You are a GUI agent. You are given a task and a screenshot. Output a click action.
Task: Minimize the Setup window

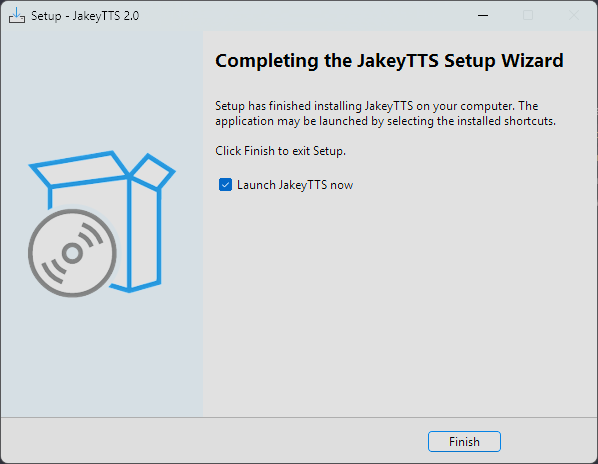click(483, 16)
